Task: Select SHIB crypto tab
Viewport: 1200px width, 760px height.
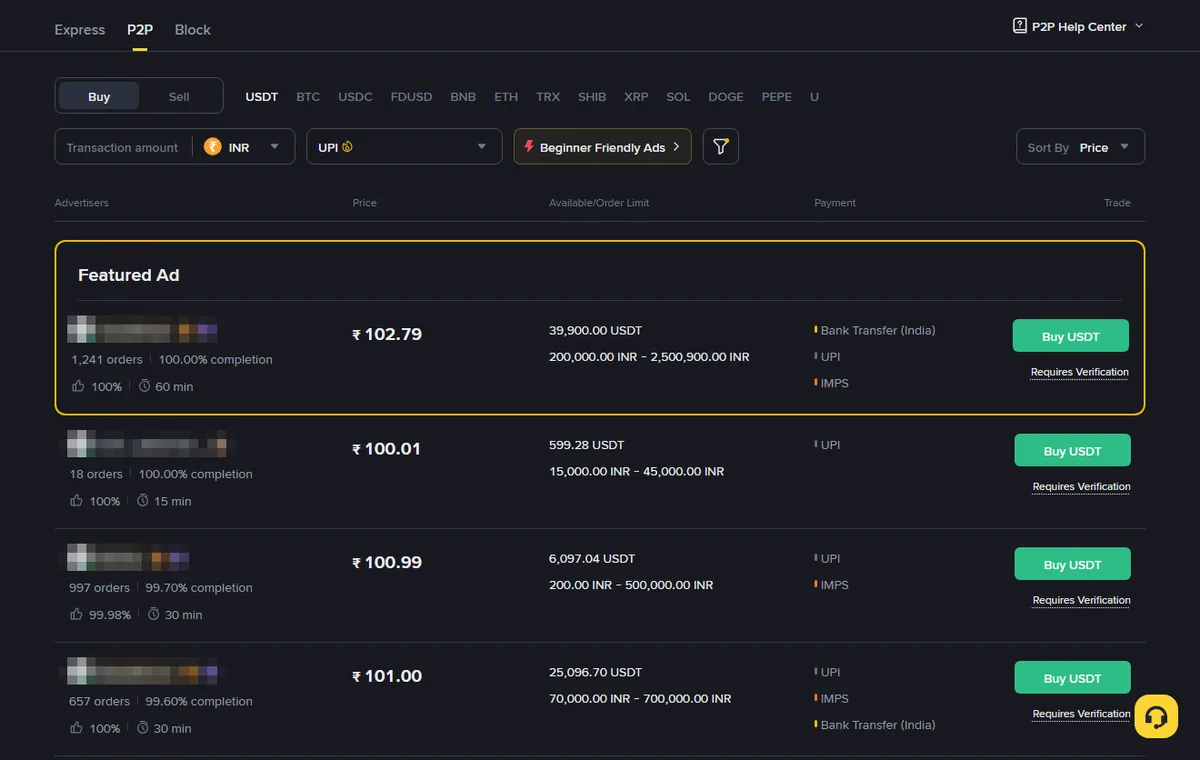Action: pos(592,97)
